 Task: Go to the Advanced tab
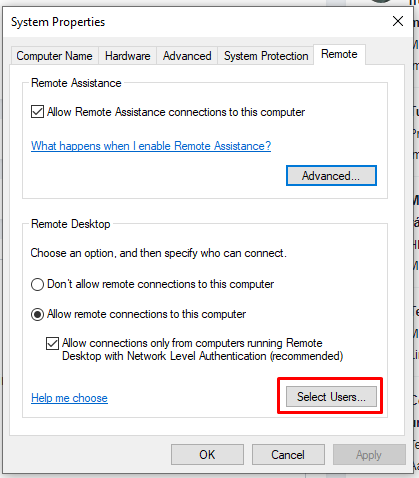point(187,56)
